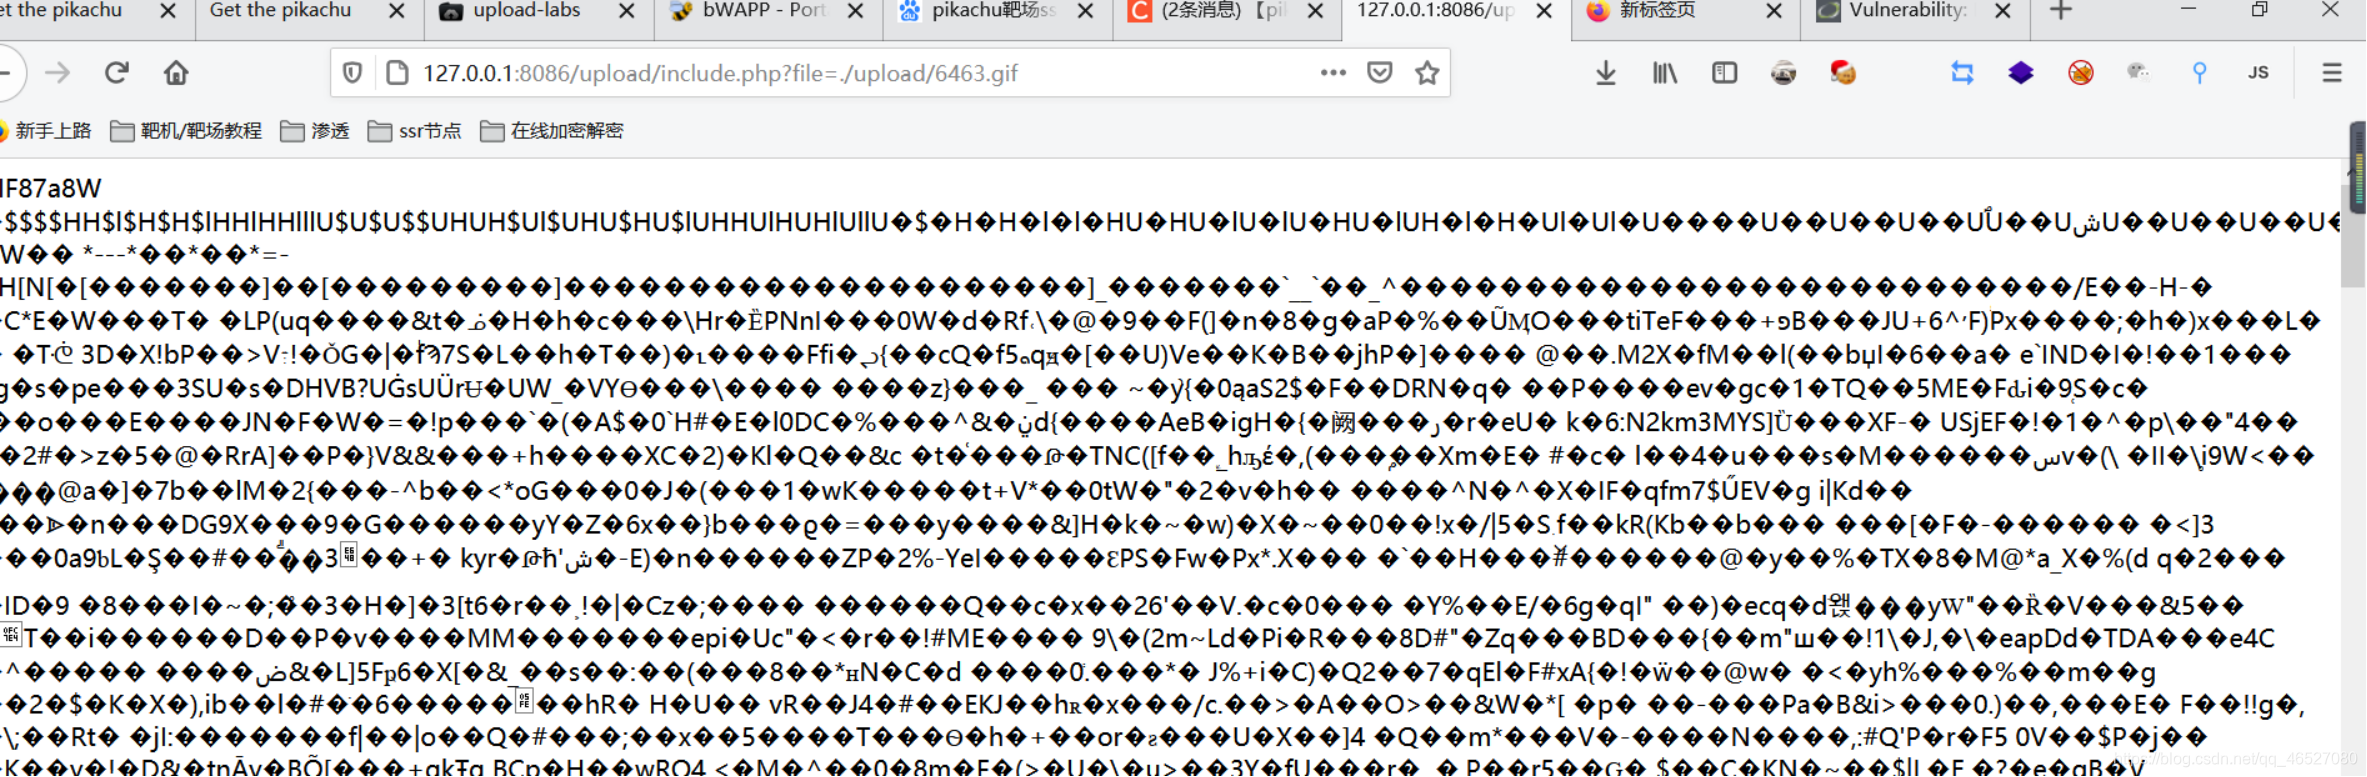Open page actions three-dot menu
The image size is (2367, 777).
coord(1333,72)
